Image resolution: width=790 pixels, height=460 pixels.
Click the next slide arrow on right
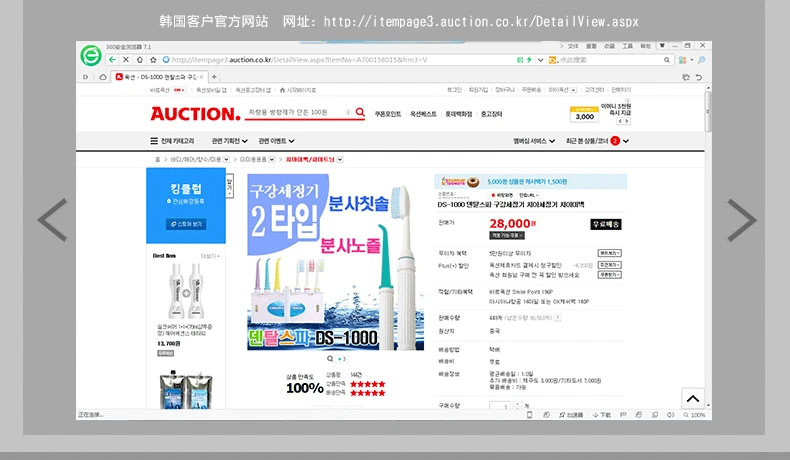point(742,220)
